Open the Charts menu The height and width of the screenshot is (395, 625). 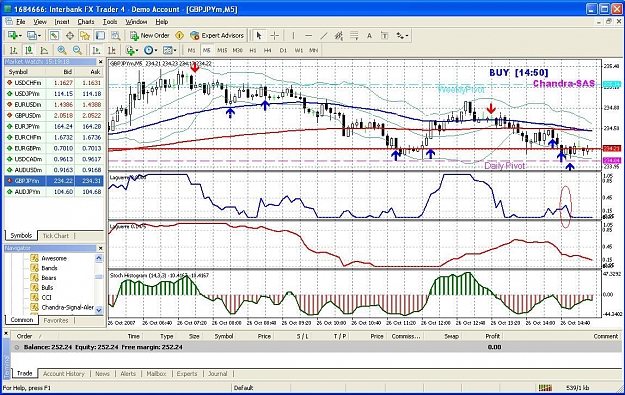[x=86, y=22]
